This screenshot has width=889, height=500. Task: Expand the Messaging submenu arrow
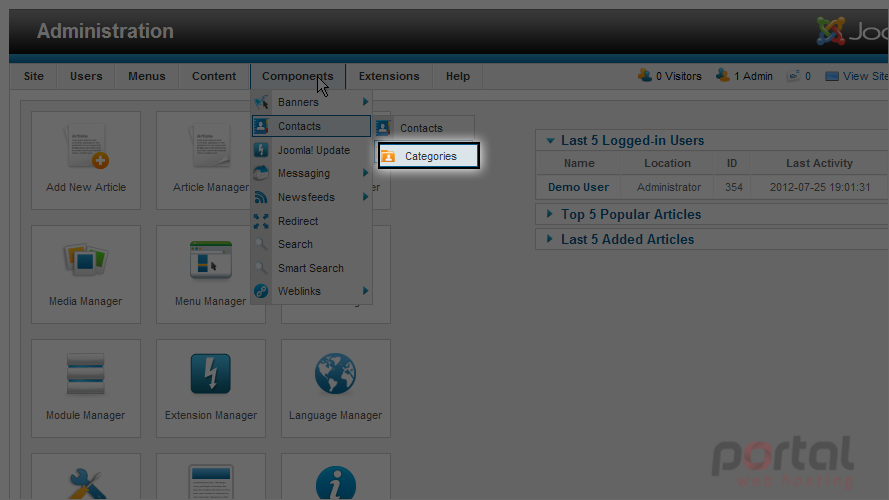(x=365, y=173)
